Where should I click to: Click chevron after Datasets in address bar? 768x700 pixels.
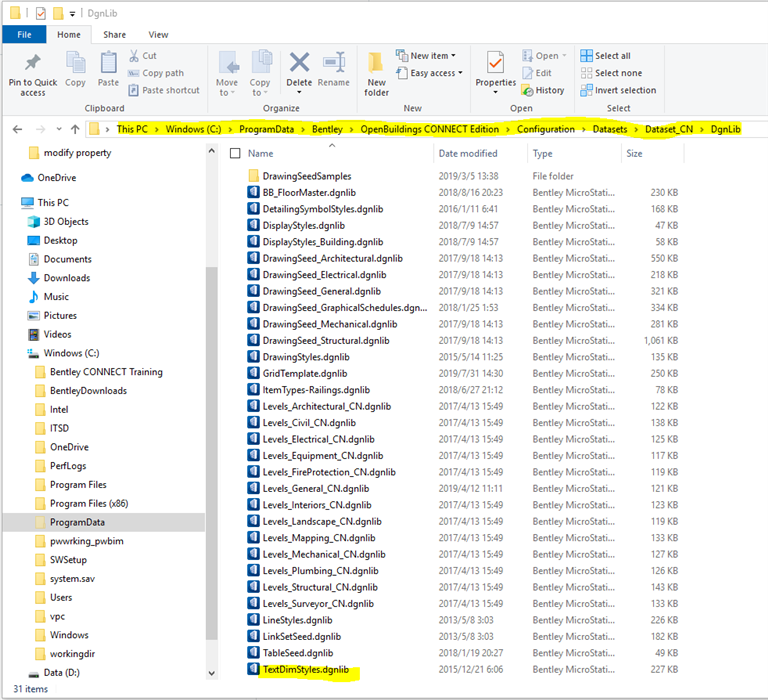636,129
